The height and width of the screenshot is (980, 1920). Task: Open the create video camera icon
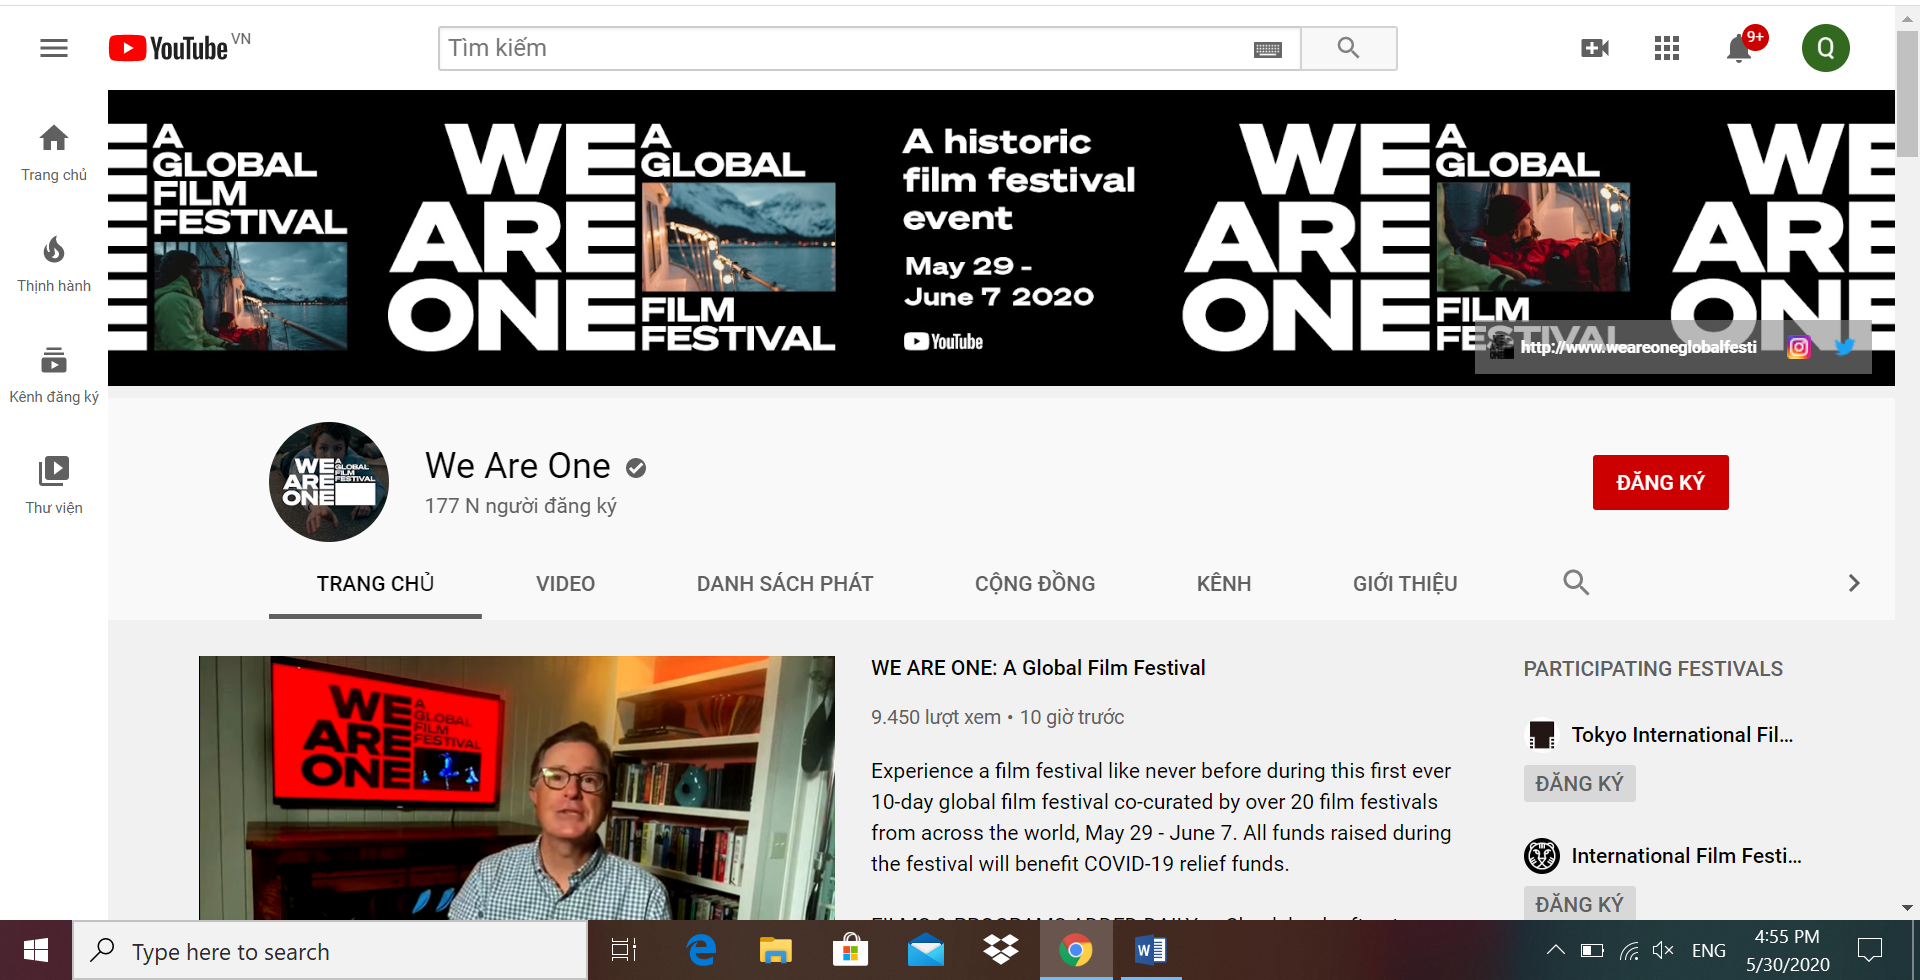1595,48
